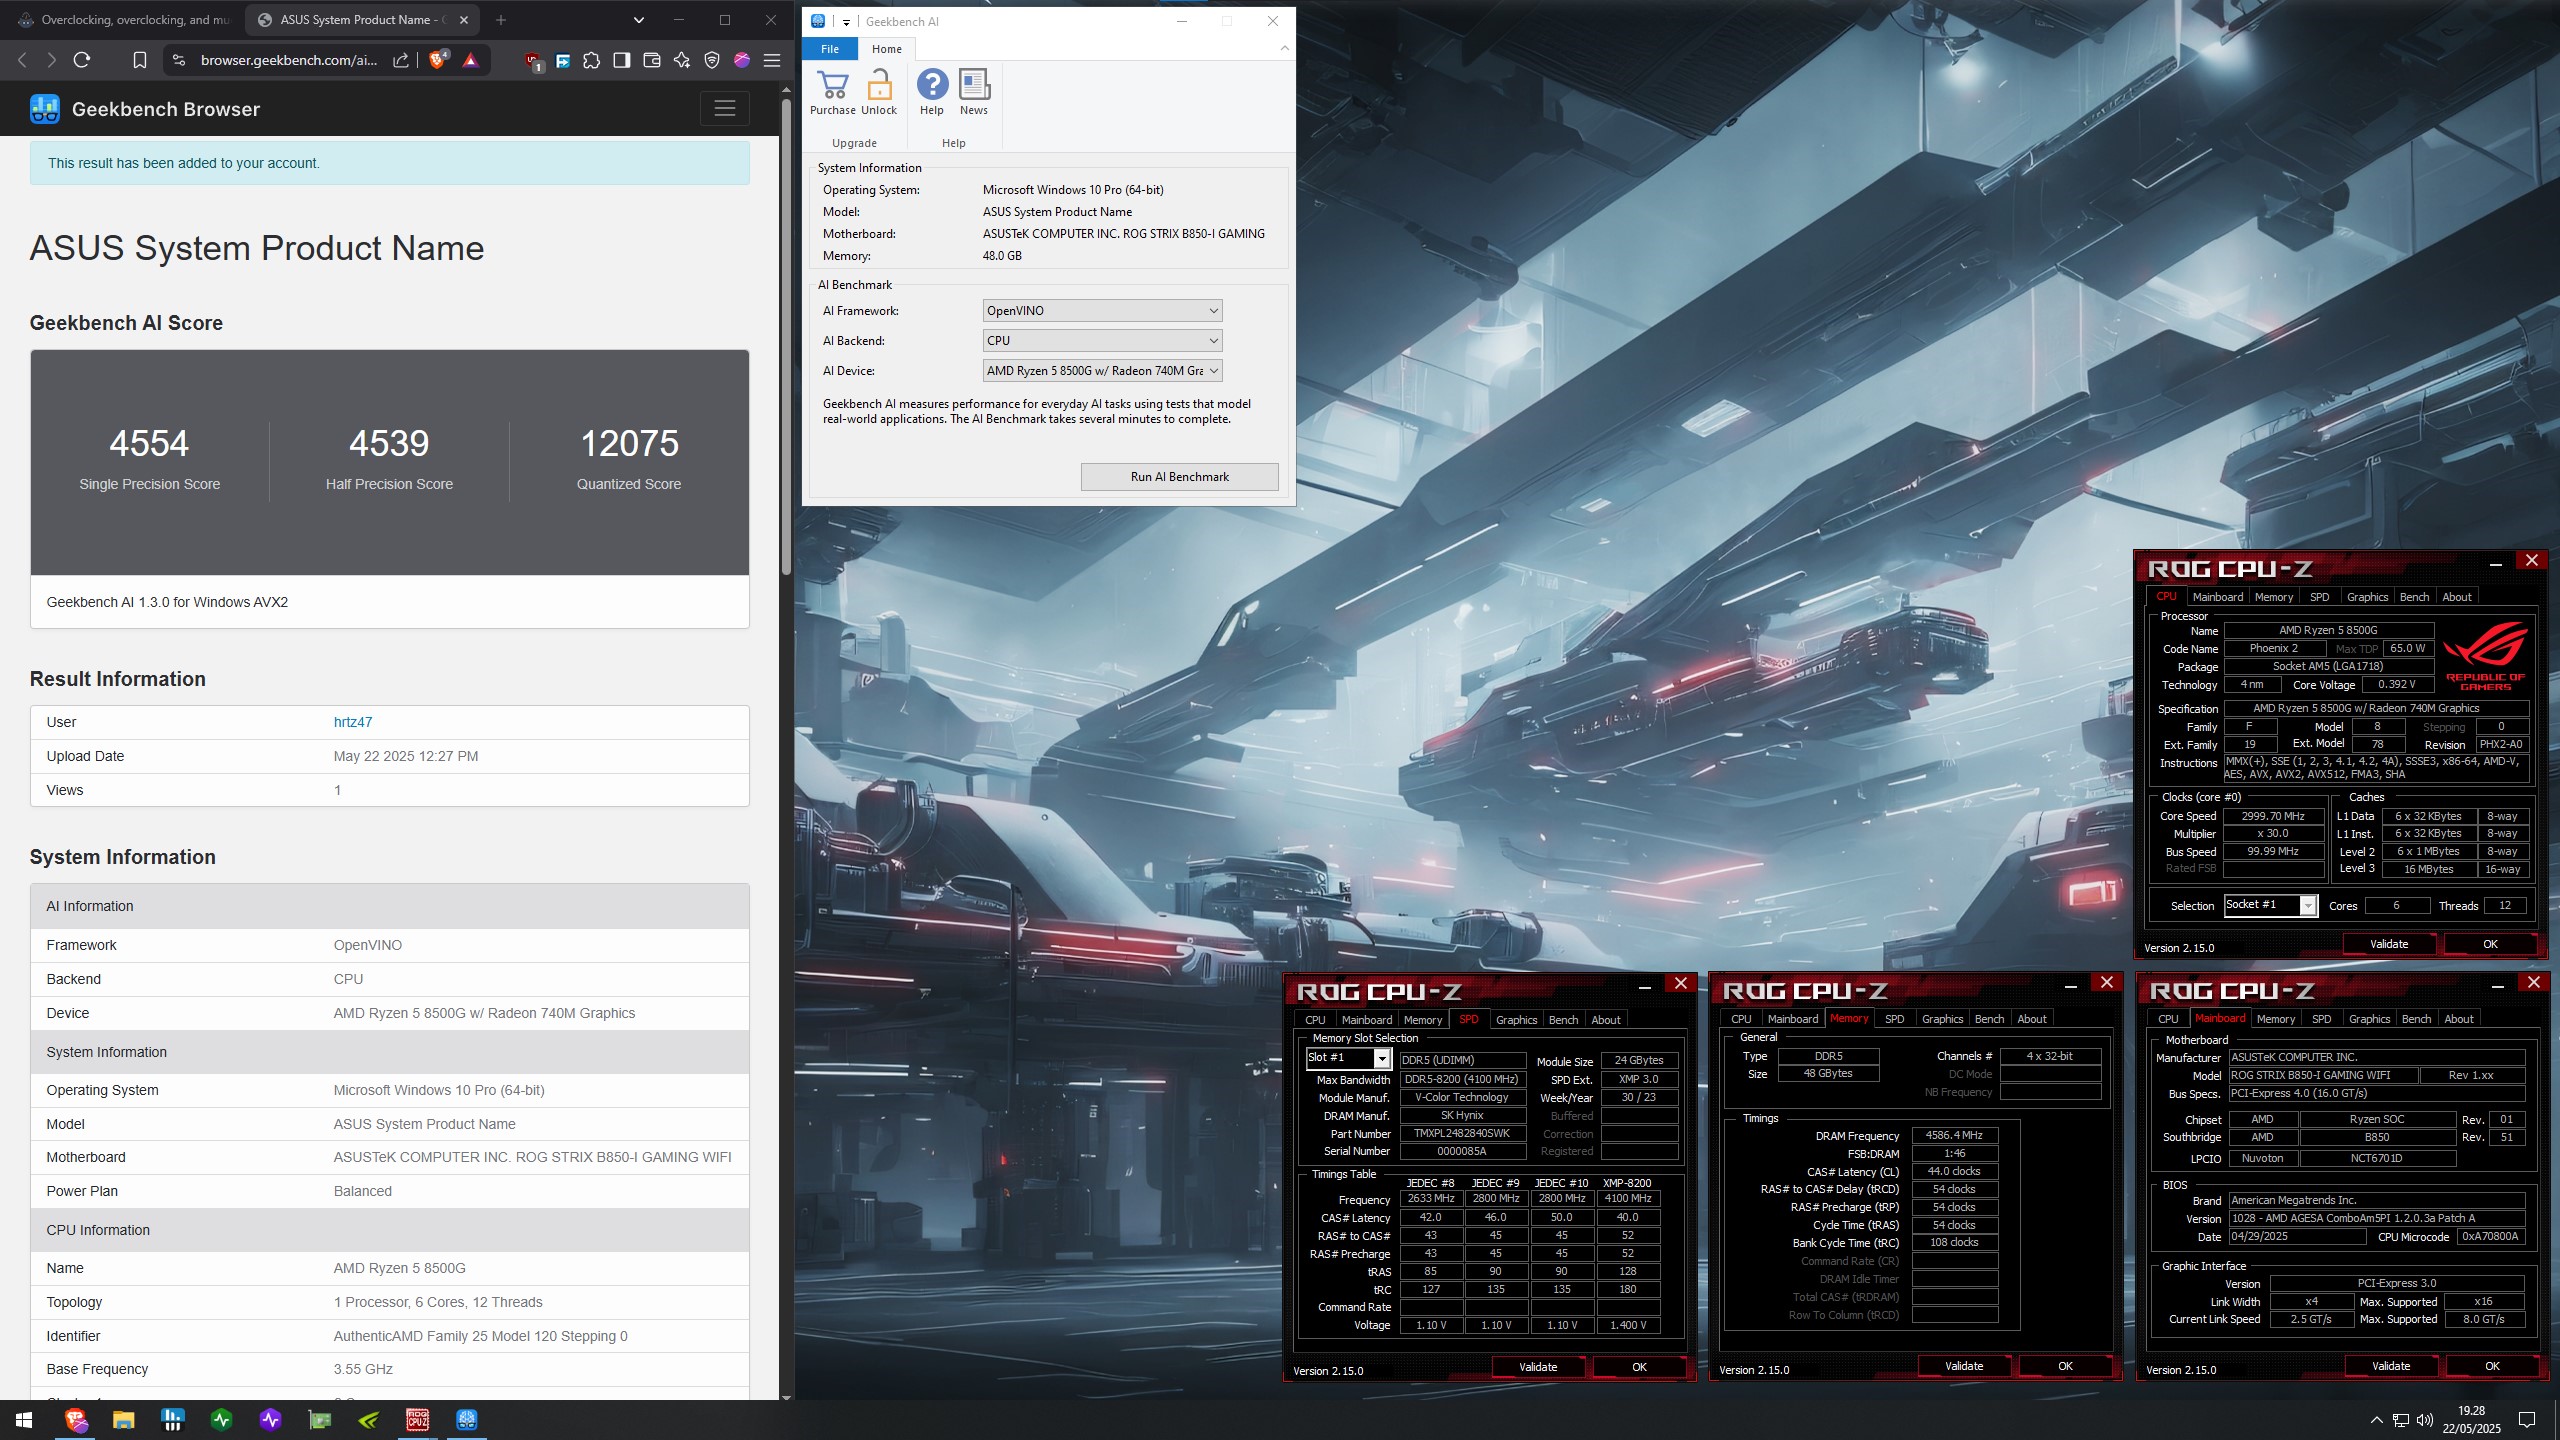Click the Purchase cart icon in Geekbench AI

(x=832, y=85)
